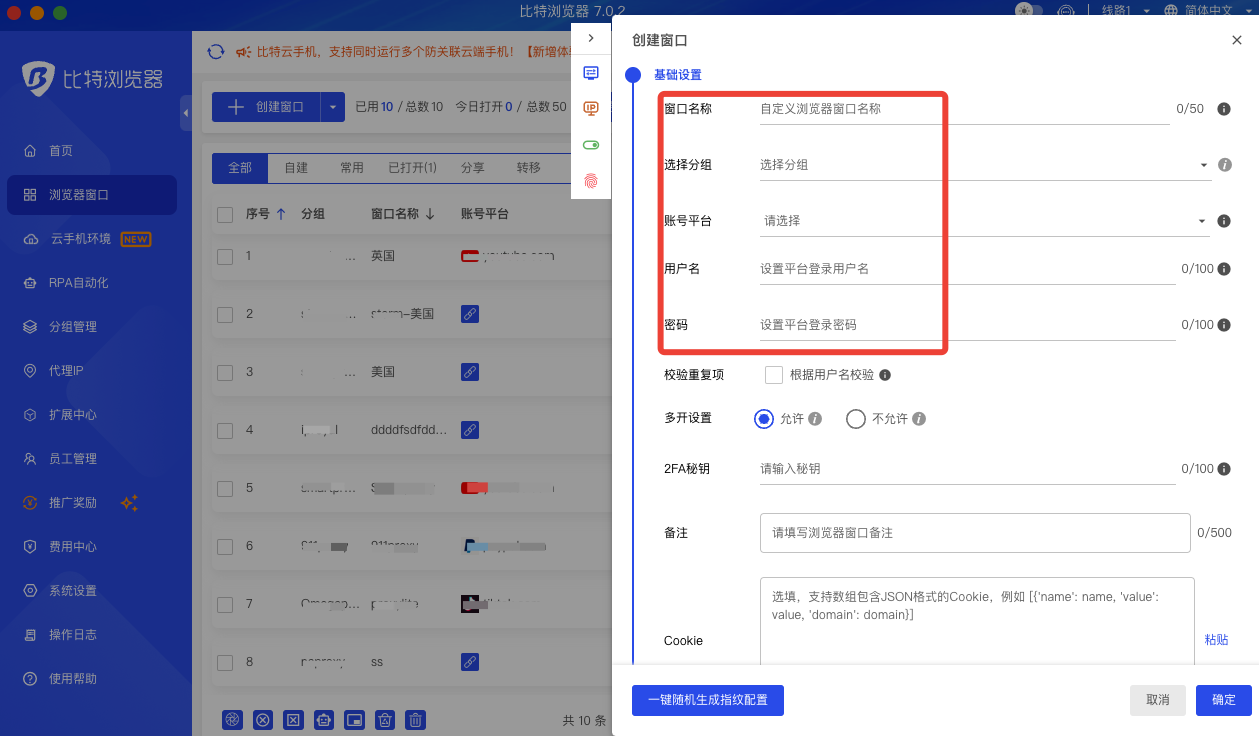Check the checkbox for row 5

pos(225,488)
